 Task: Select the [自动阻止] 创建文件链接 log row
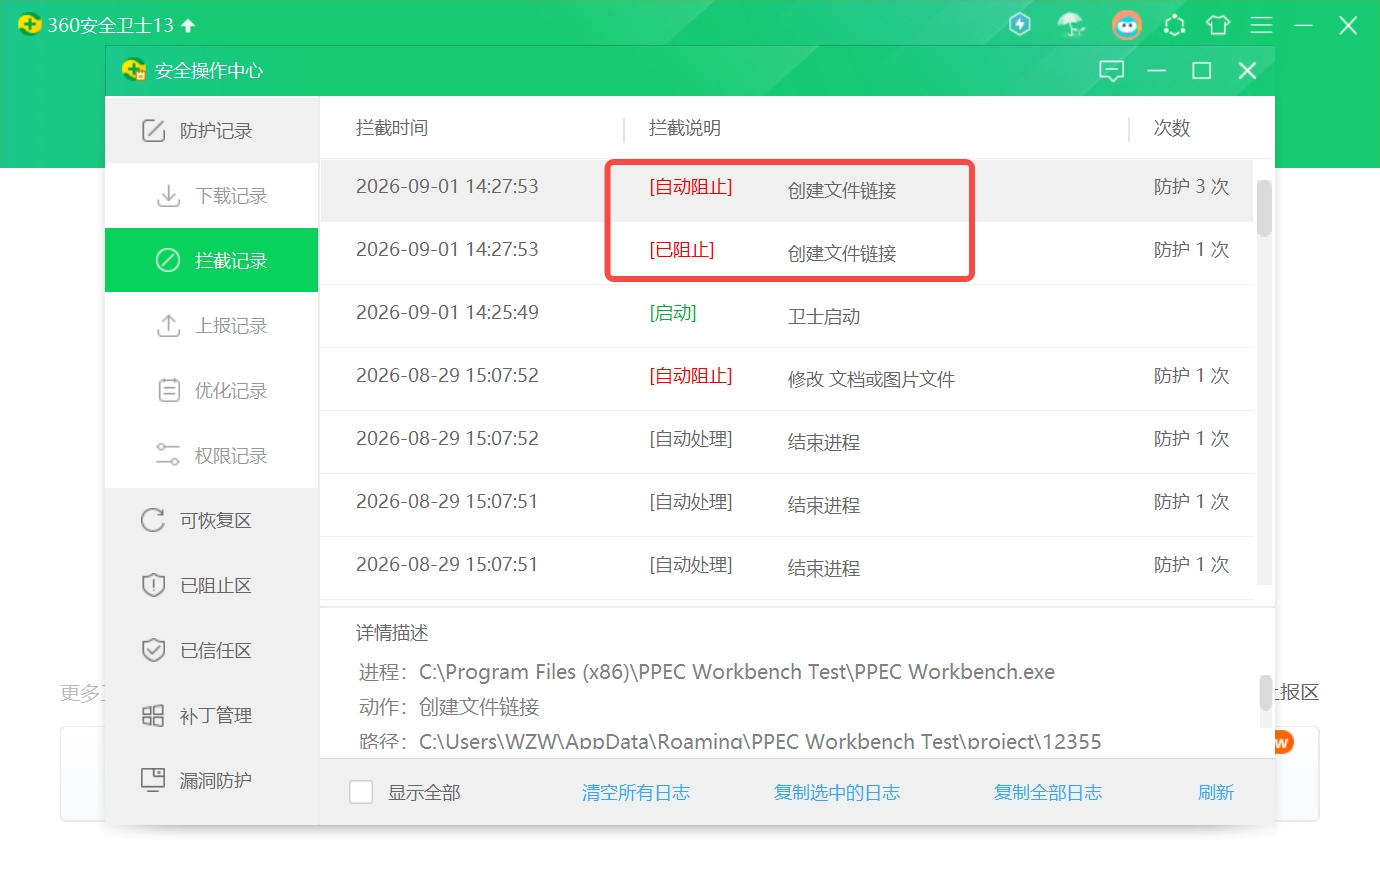[786, 190]
